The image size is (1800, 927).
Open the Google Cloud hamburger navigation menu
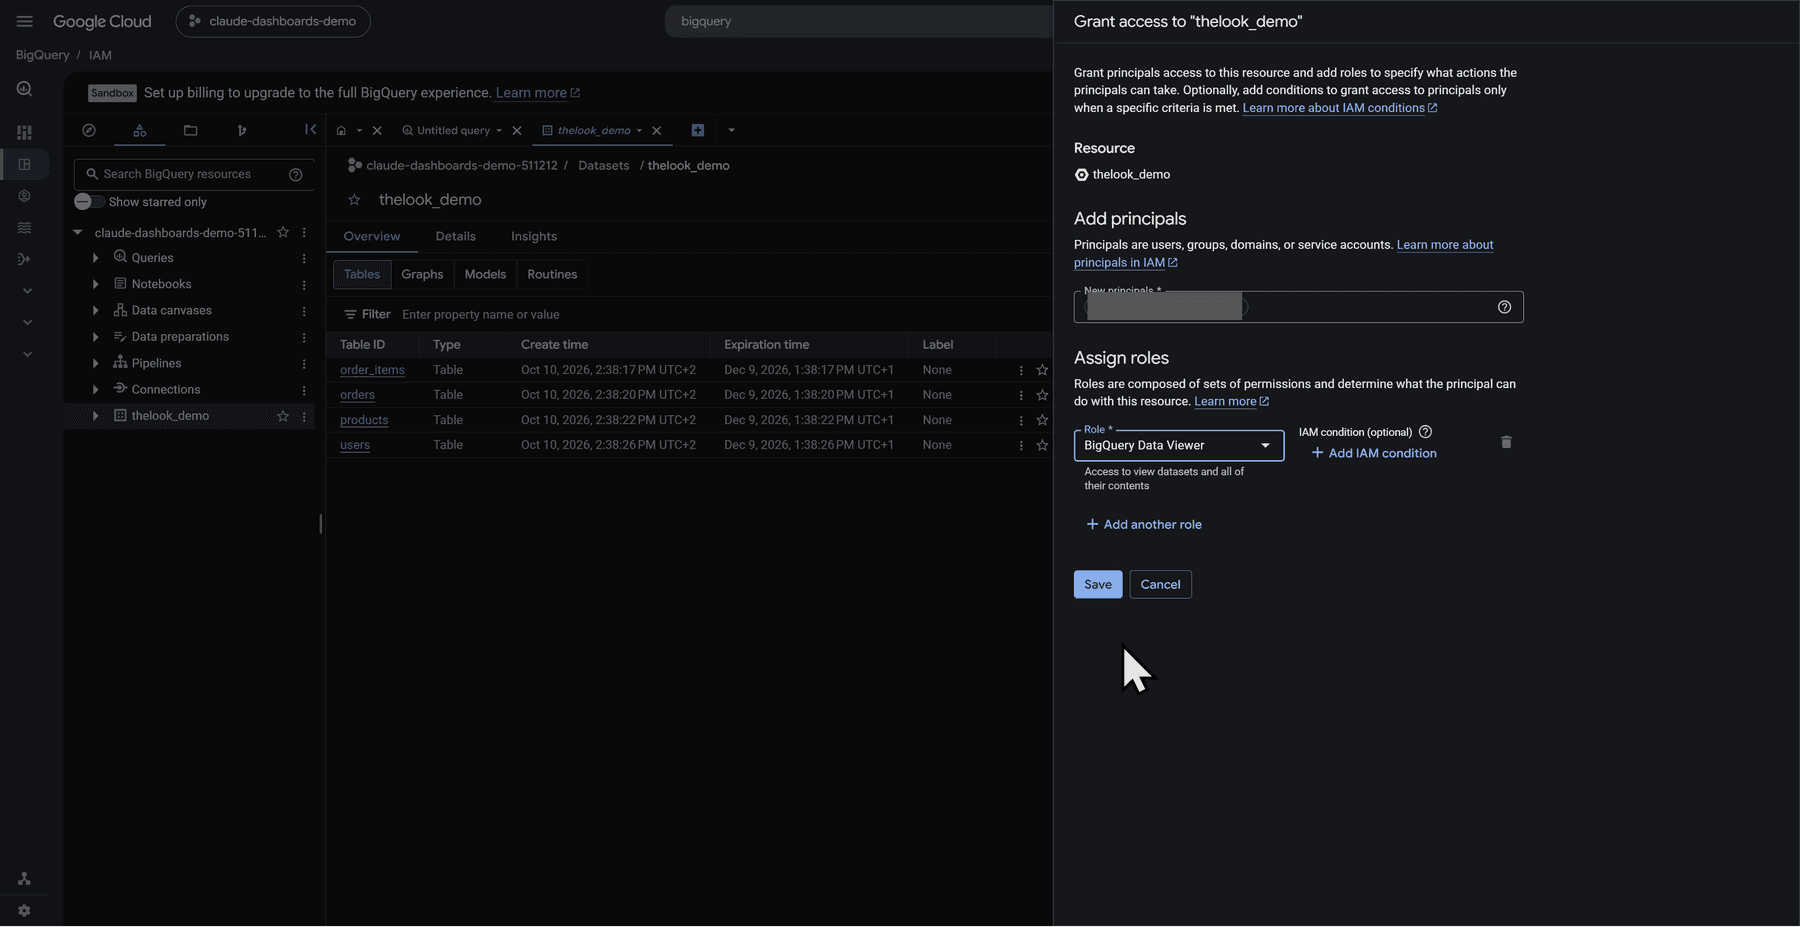(x=25, y=21)
